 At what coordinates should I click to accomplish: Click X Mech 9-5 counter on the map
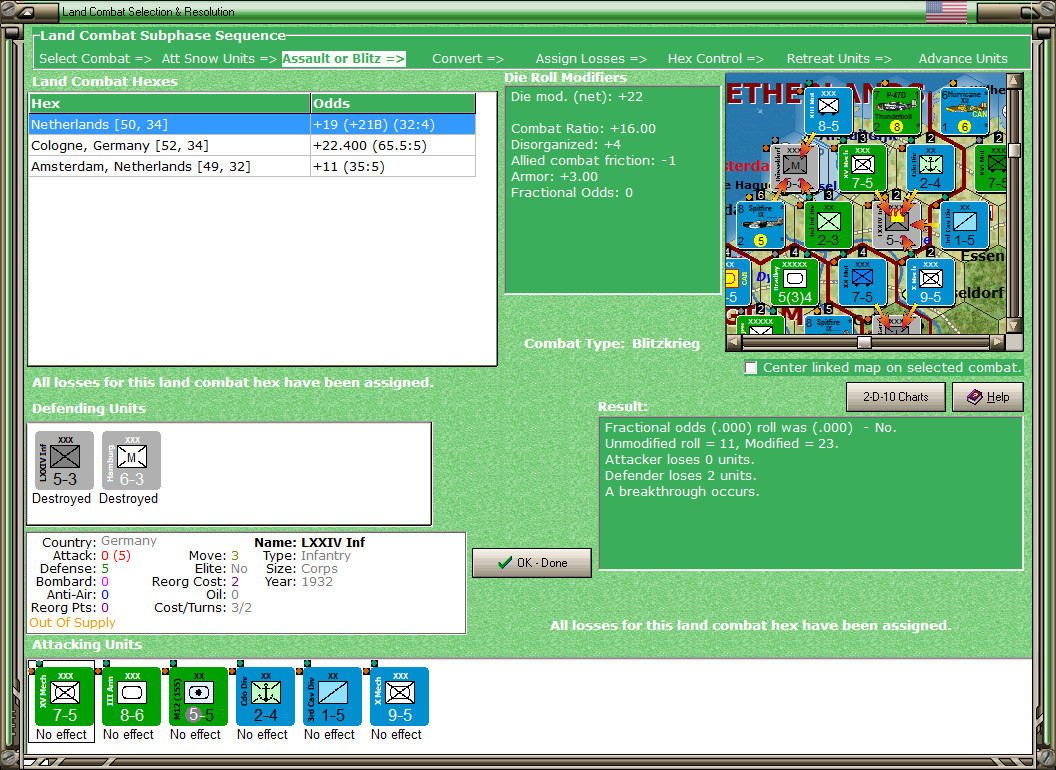[x=931, y=282]
